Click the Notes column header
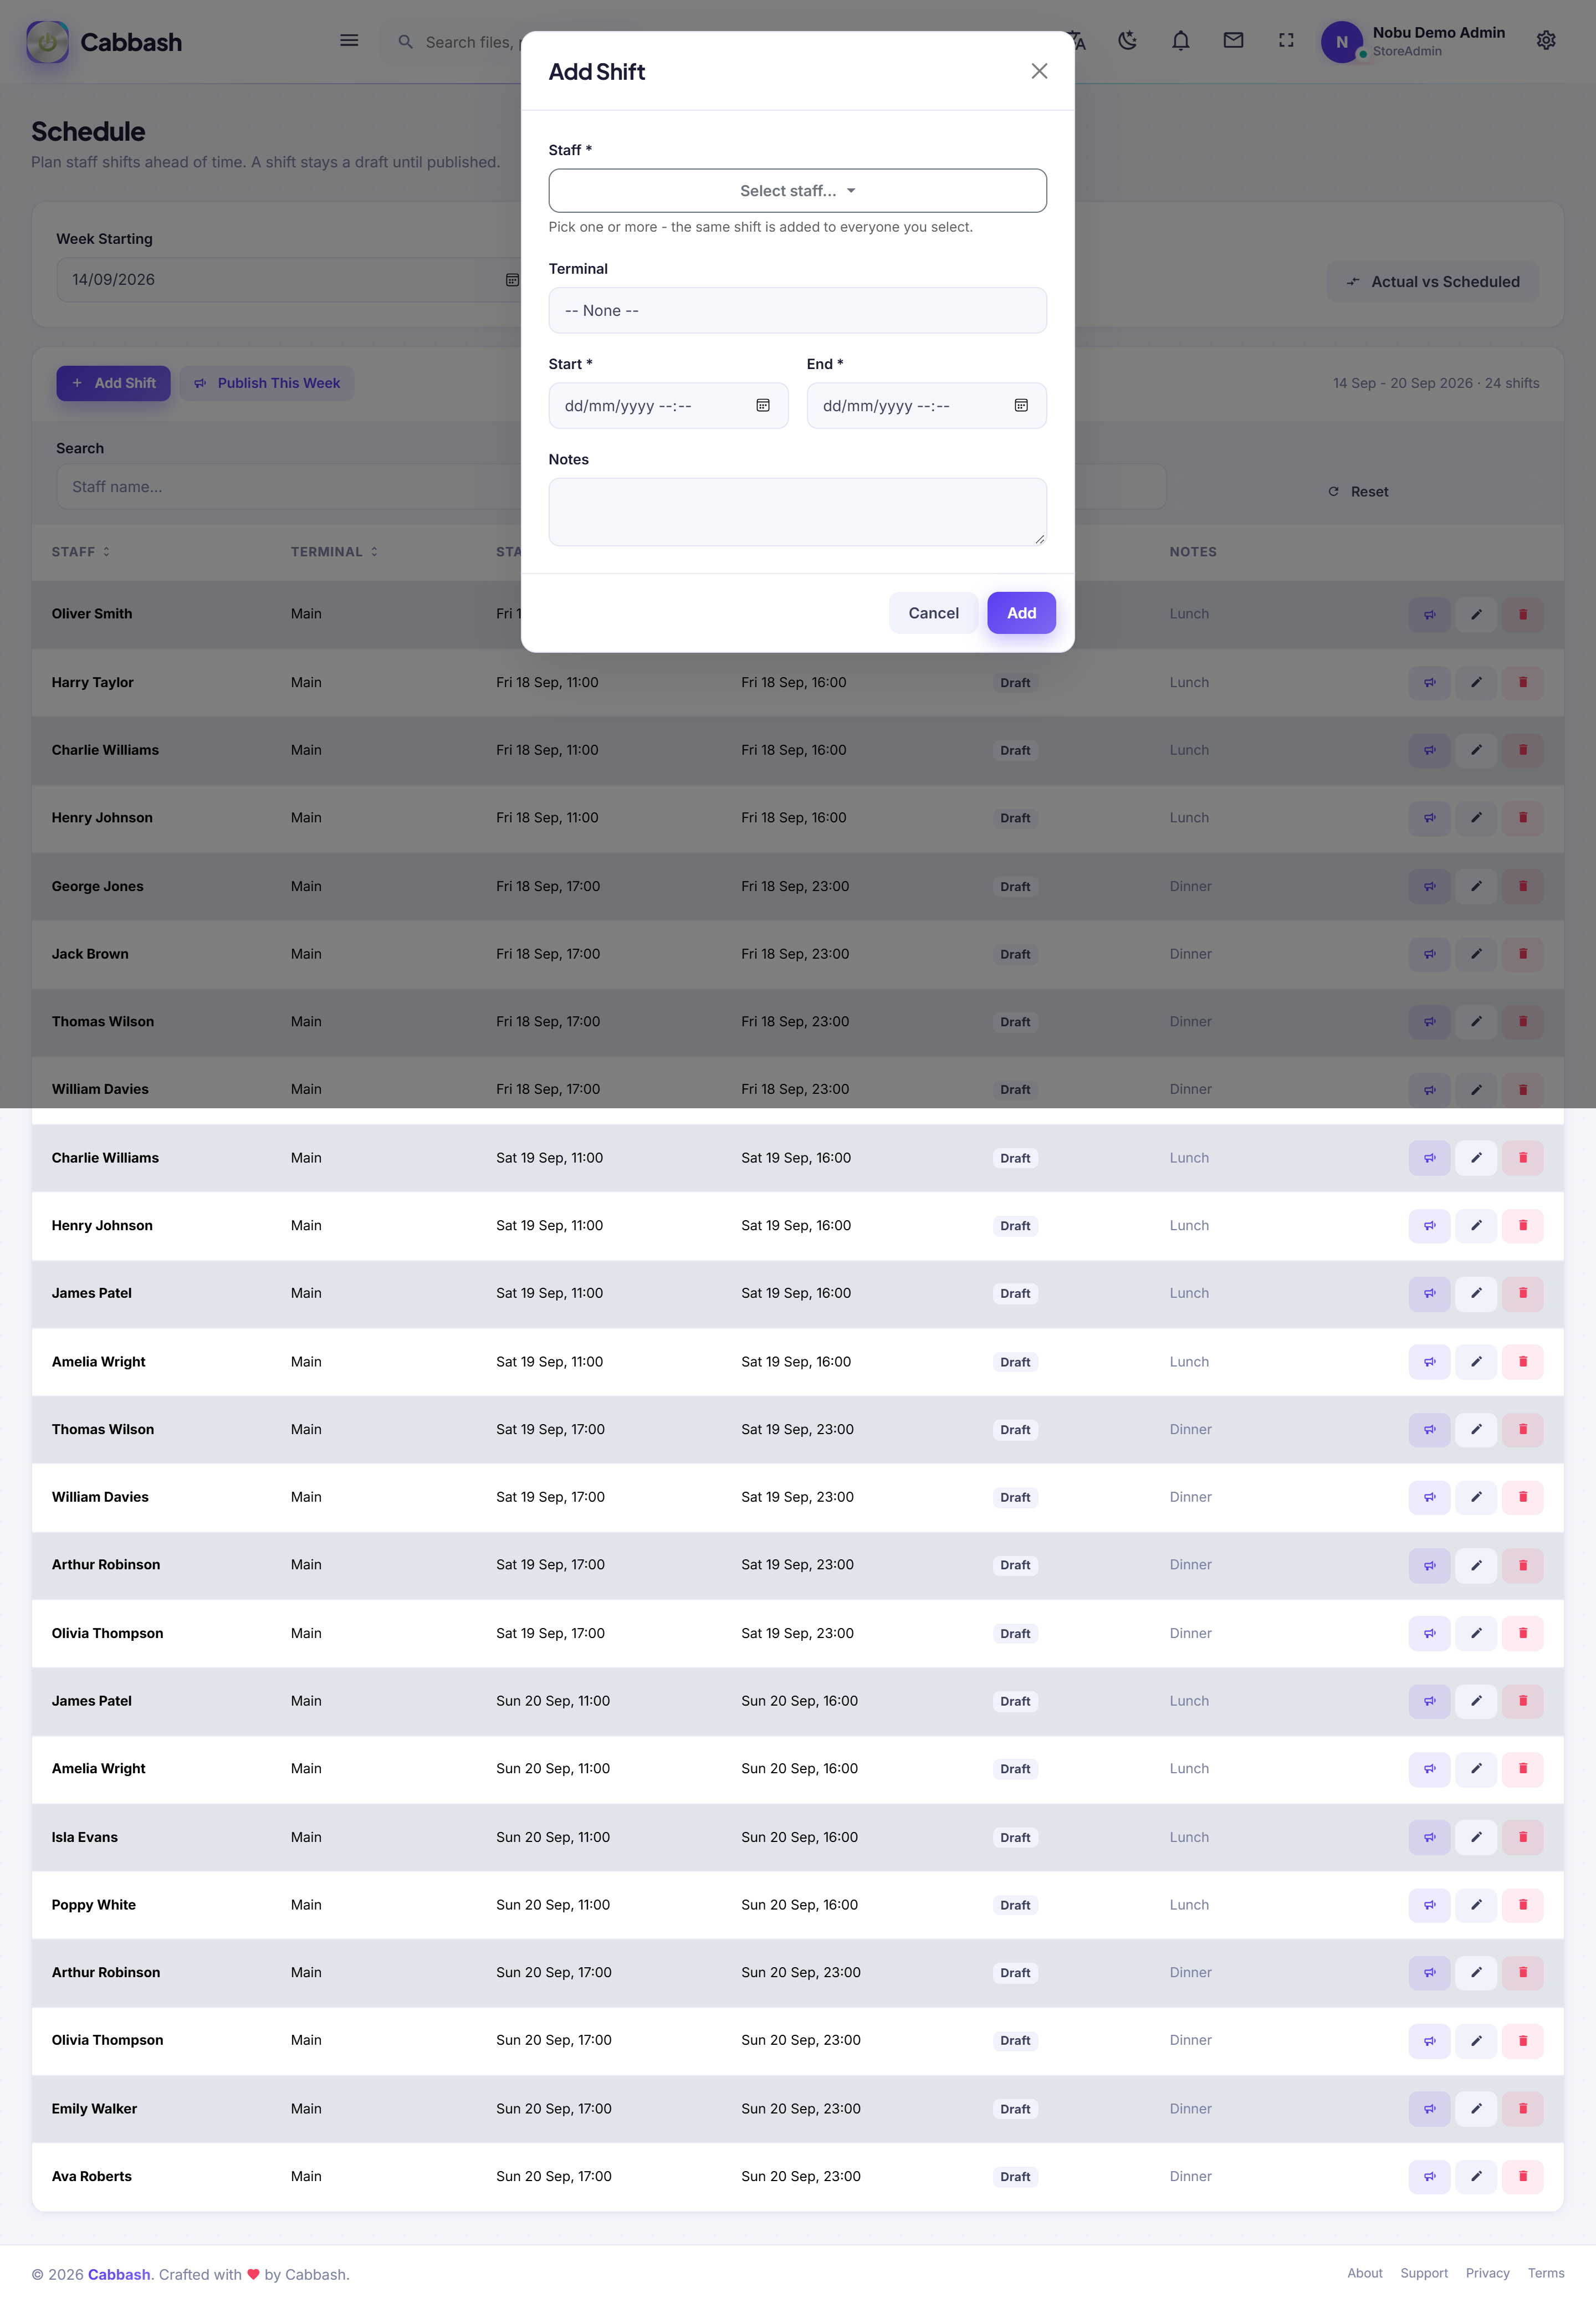This screenshot has height=2303, width=1596. click(x=1193, y=552)
